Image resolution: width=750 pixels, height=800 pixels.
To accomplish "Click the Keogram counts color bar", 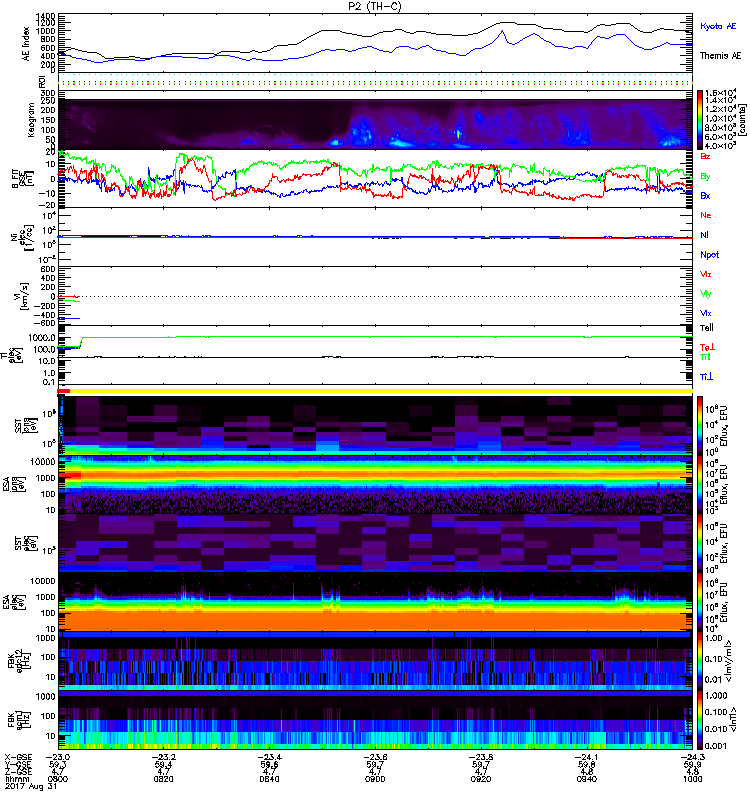I will (x=700, y=120).
